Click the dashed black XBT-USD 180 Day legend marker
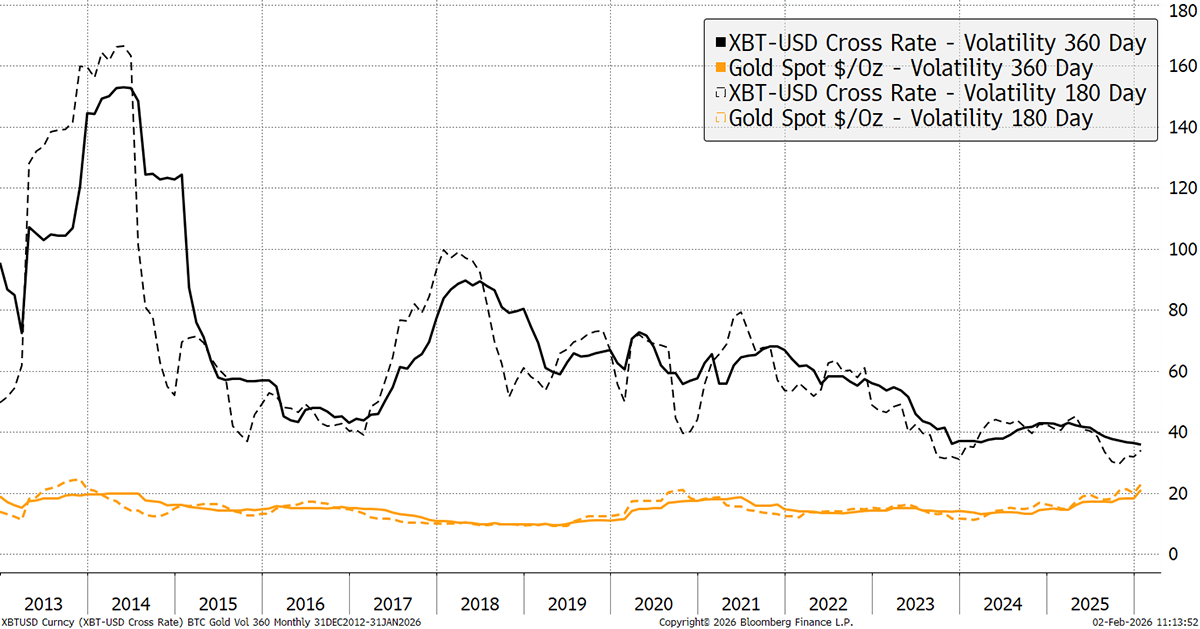This screenshot has width=1200, height=629. 721,94
